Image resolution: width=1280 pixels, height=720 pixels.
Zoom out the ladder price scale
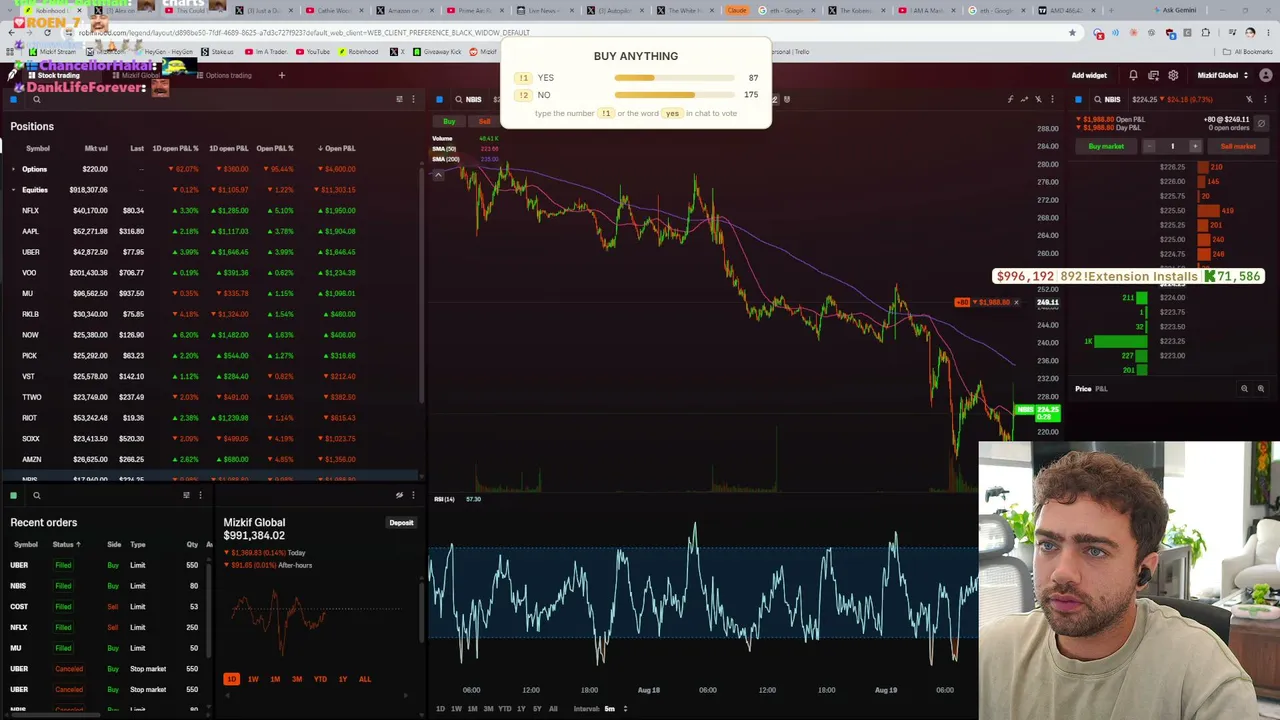[x=1244, y=388]
